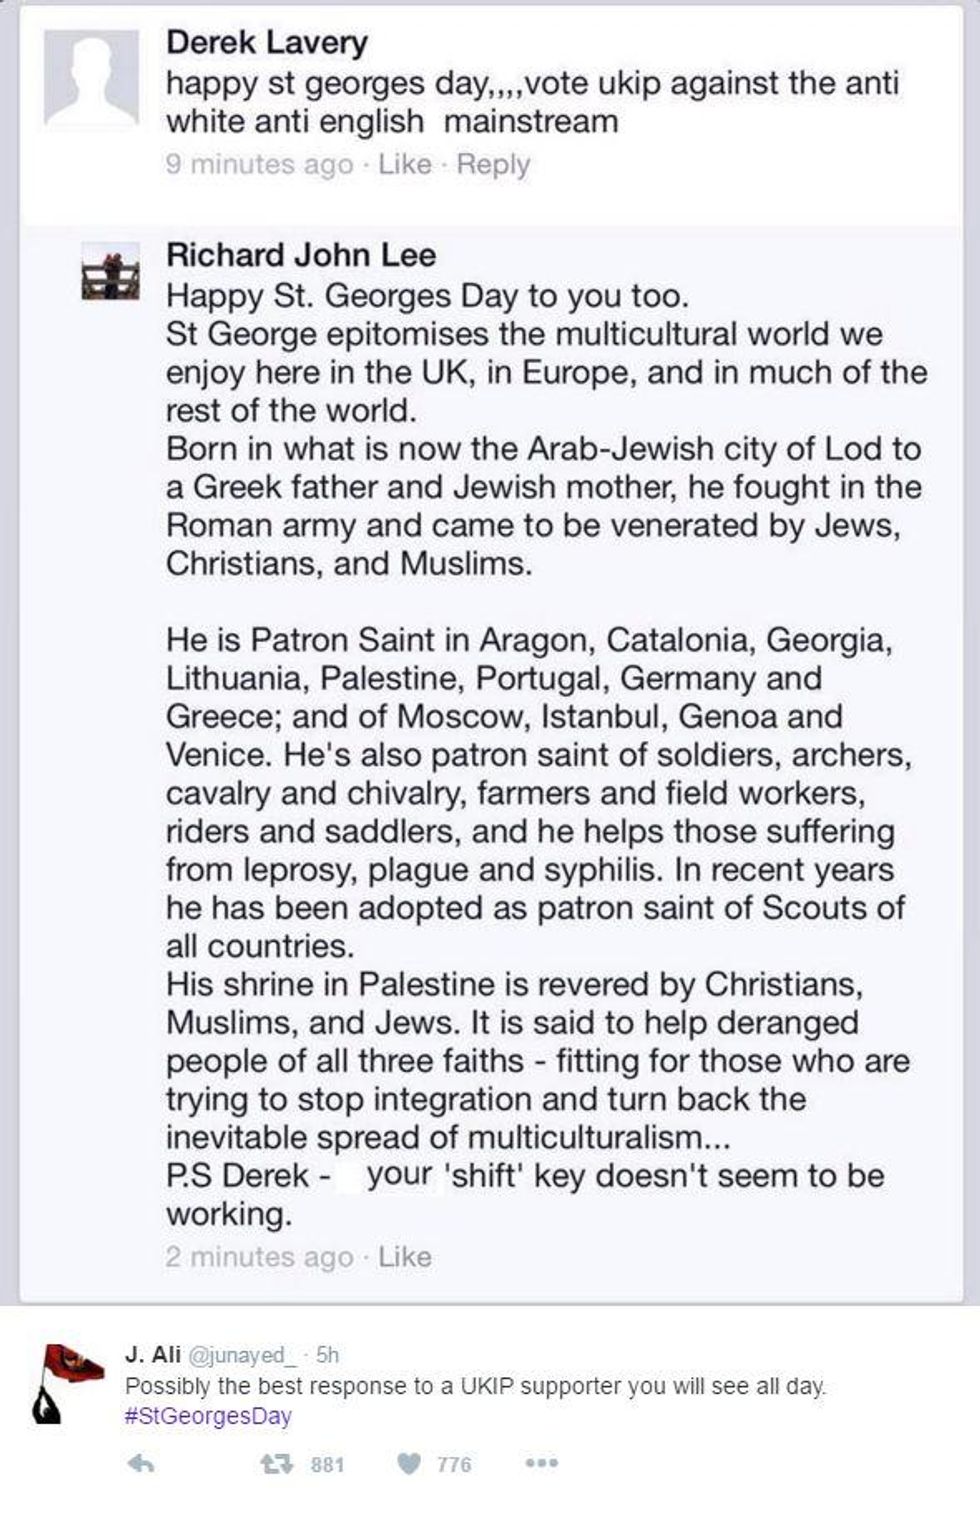
Task: Open the '9 minutes ago' comment timestamp
Action: click(260, 164)
